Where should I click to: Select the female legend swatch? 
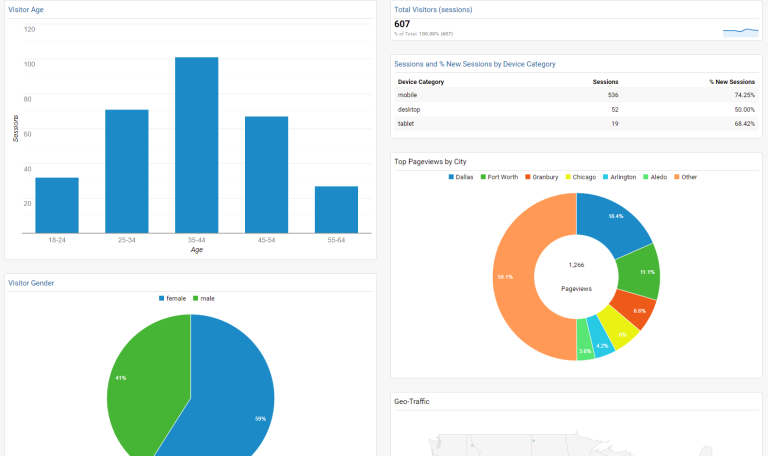click(162, 298)
